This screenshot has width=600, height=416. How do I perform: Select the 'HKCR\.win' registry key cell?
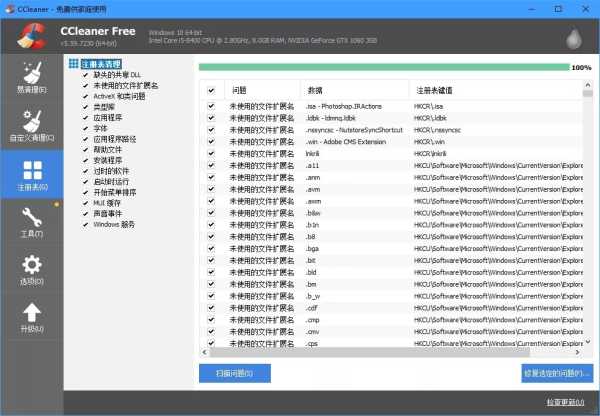click(429, 142)
